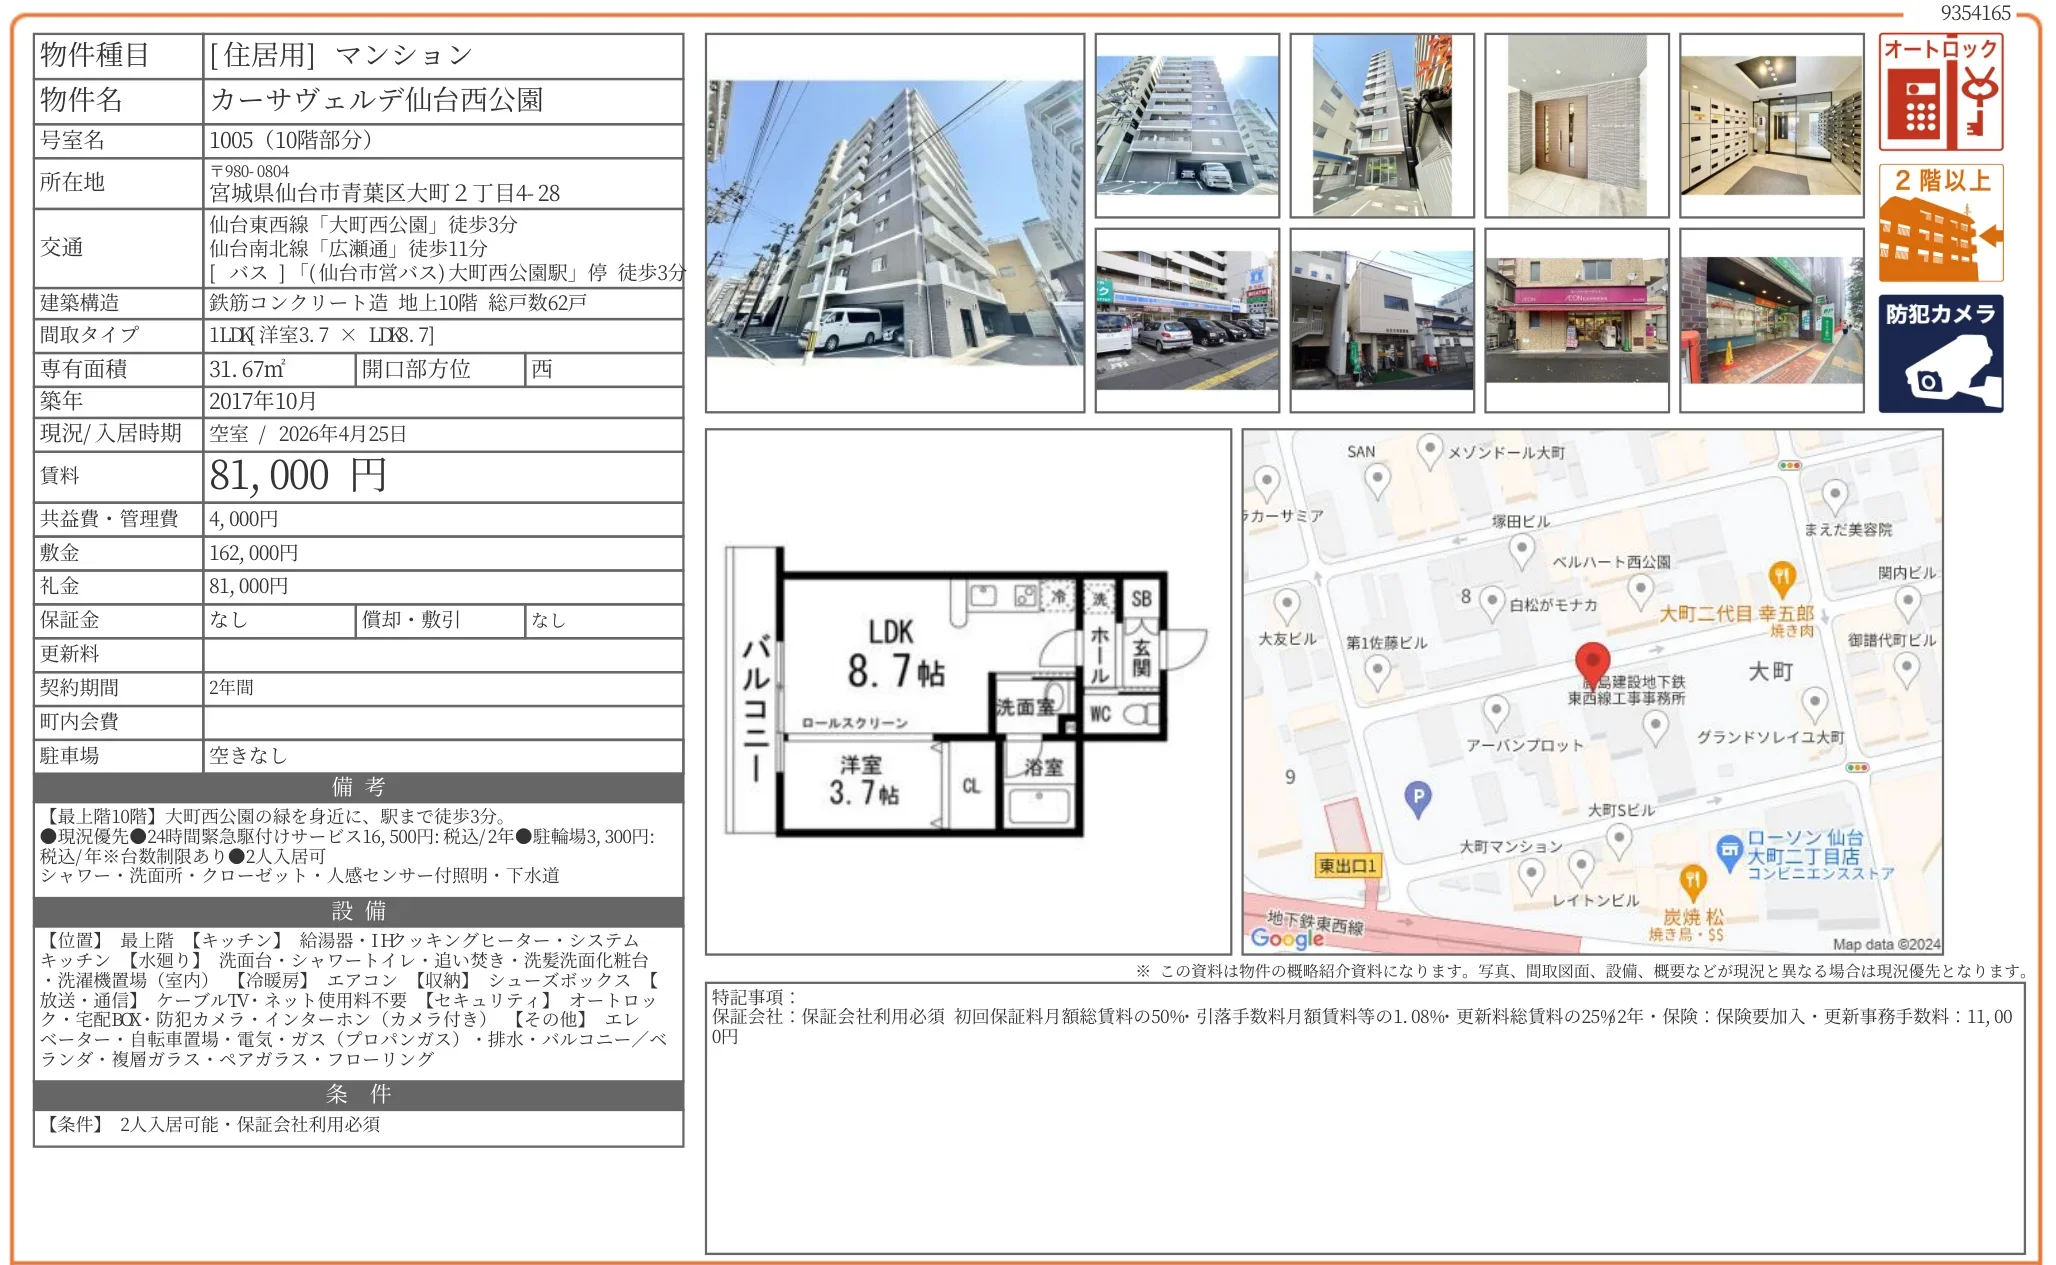Image resolution: width=2056 pixels, height=1265 pixels.
Task: Click the 設備 section header bar
Action: tap(358, 911)
